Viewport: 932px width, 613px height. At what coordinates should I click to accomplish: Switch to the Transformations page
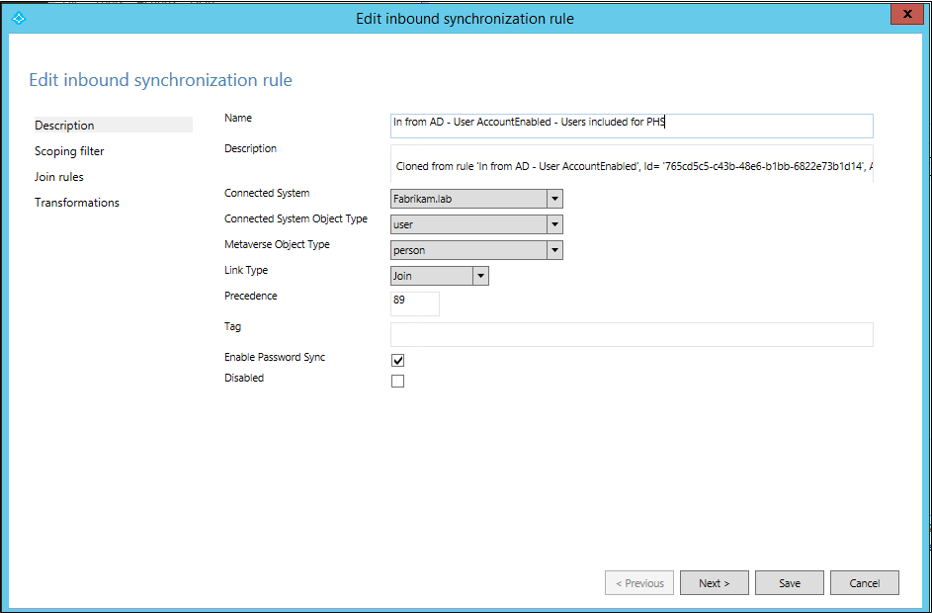77,203
